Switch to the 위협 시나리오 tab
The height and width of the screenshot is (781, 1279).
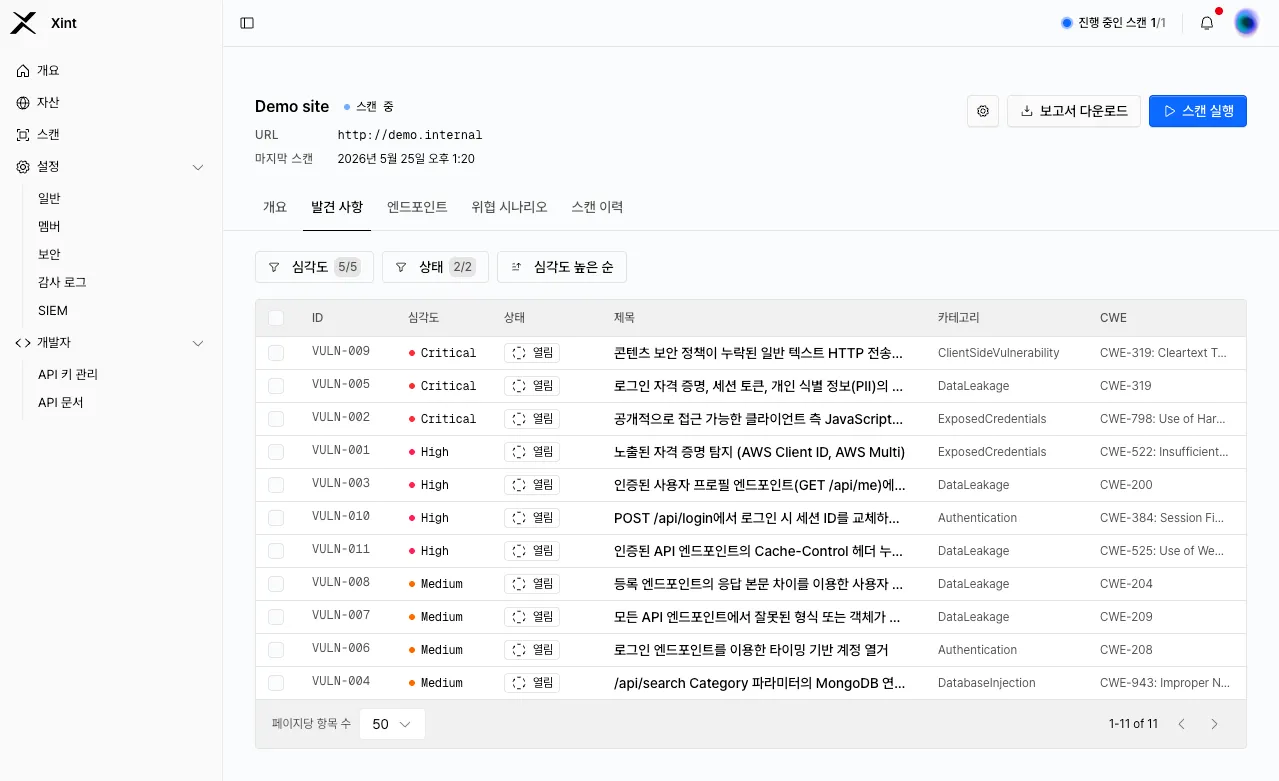tap(509, 207)
